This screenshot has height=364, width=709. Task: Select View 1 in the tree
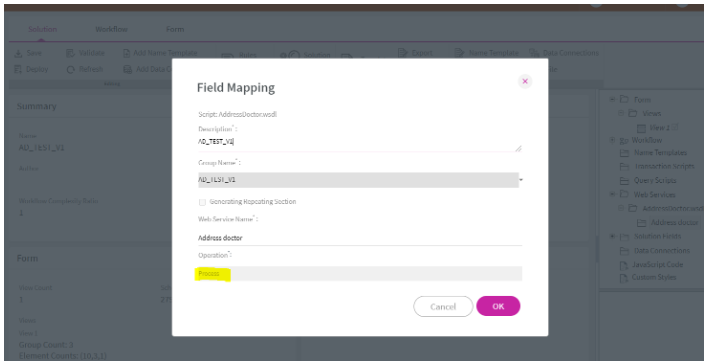[659, 128]
